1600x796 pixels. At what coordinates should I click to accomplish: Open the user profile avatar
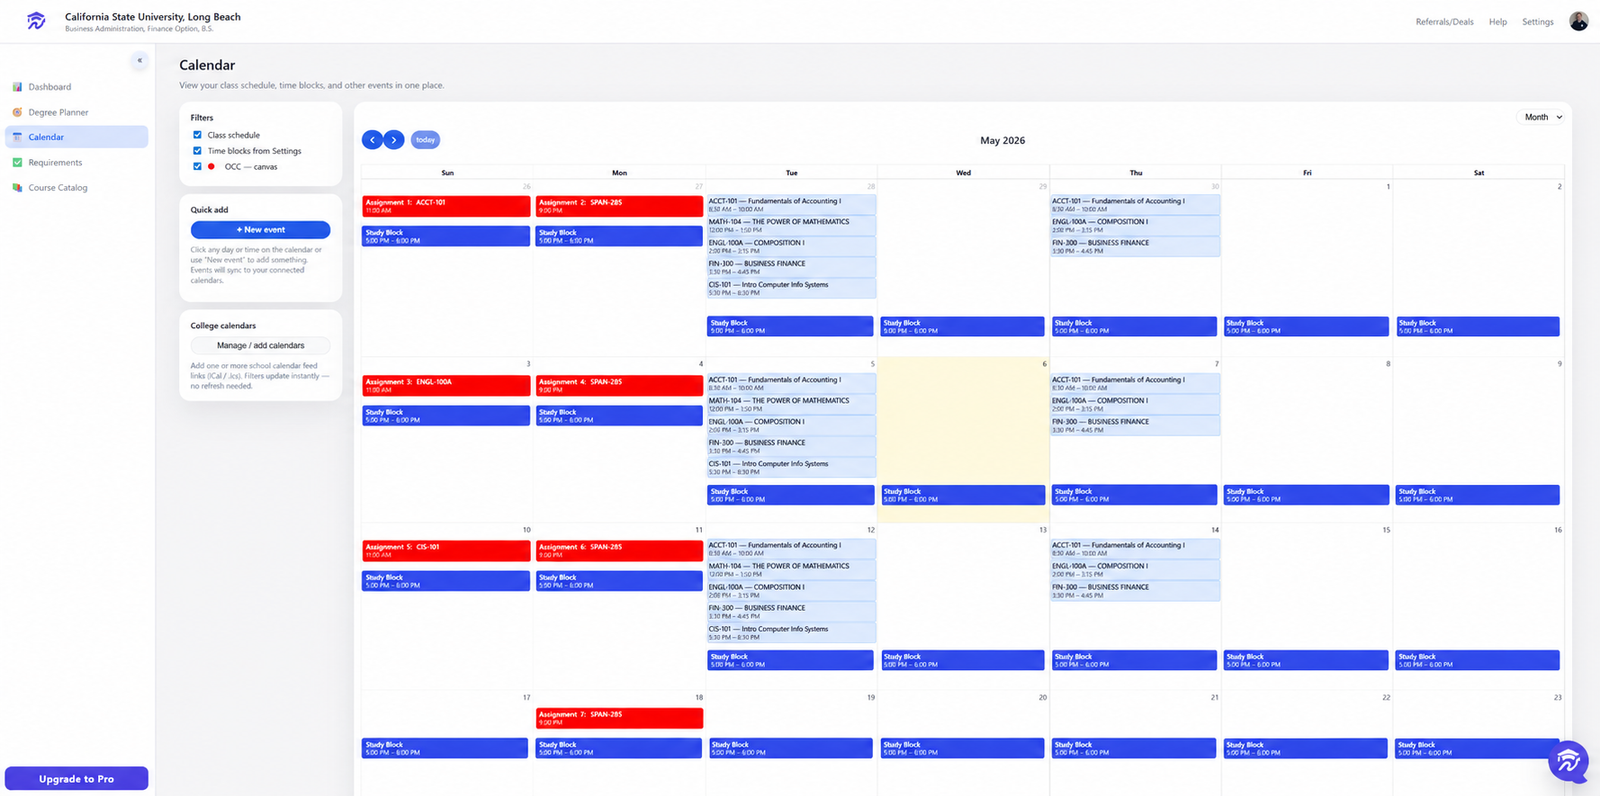point(1578,21)
